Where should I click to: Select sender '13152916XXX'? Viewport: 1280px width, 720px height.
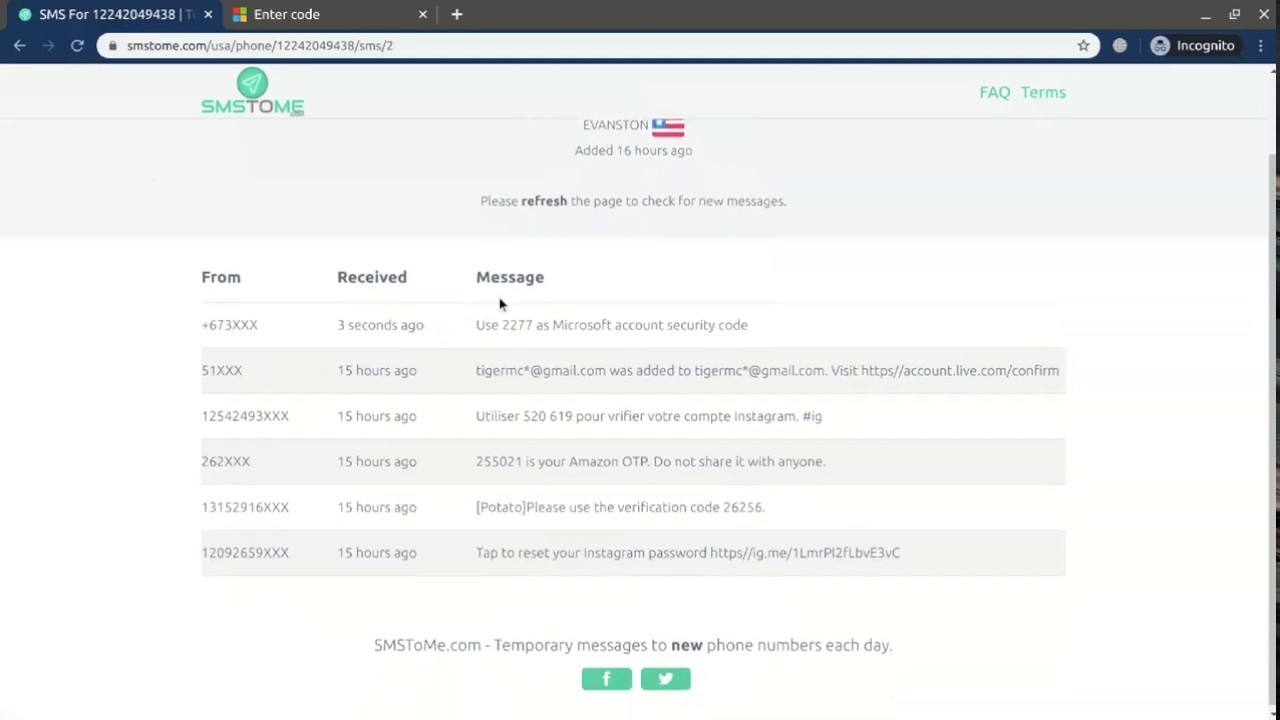245,507
